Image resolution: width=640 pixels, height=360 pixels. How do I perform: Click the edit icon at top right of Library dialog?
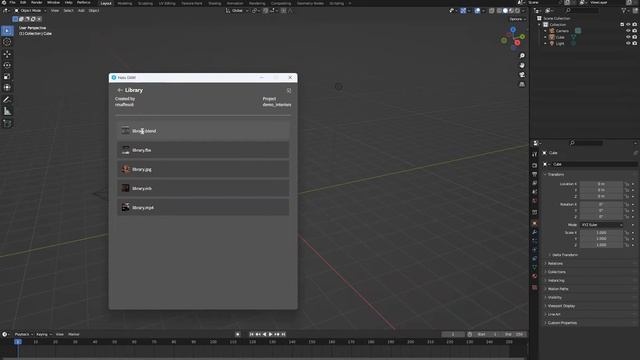[x=289, y=91]
